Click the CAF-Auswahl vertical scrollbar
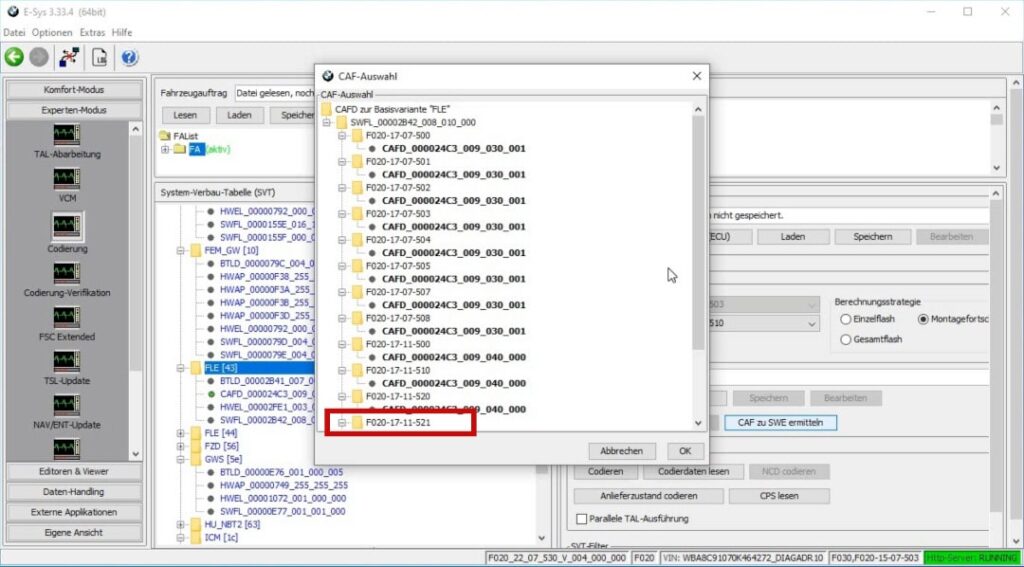Viewport: 1024px width, 567px height. pos(698,230)
